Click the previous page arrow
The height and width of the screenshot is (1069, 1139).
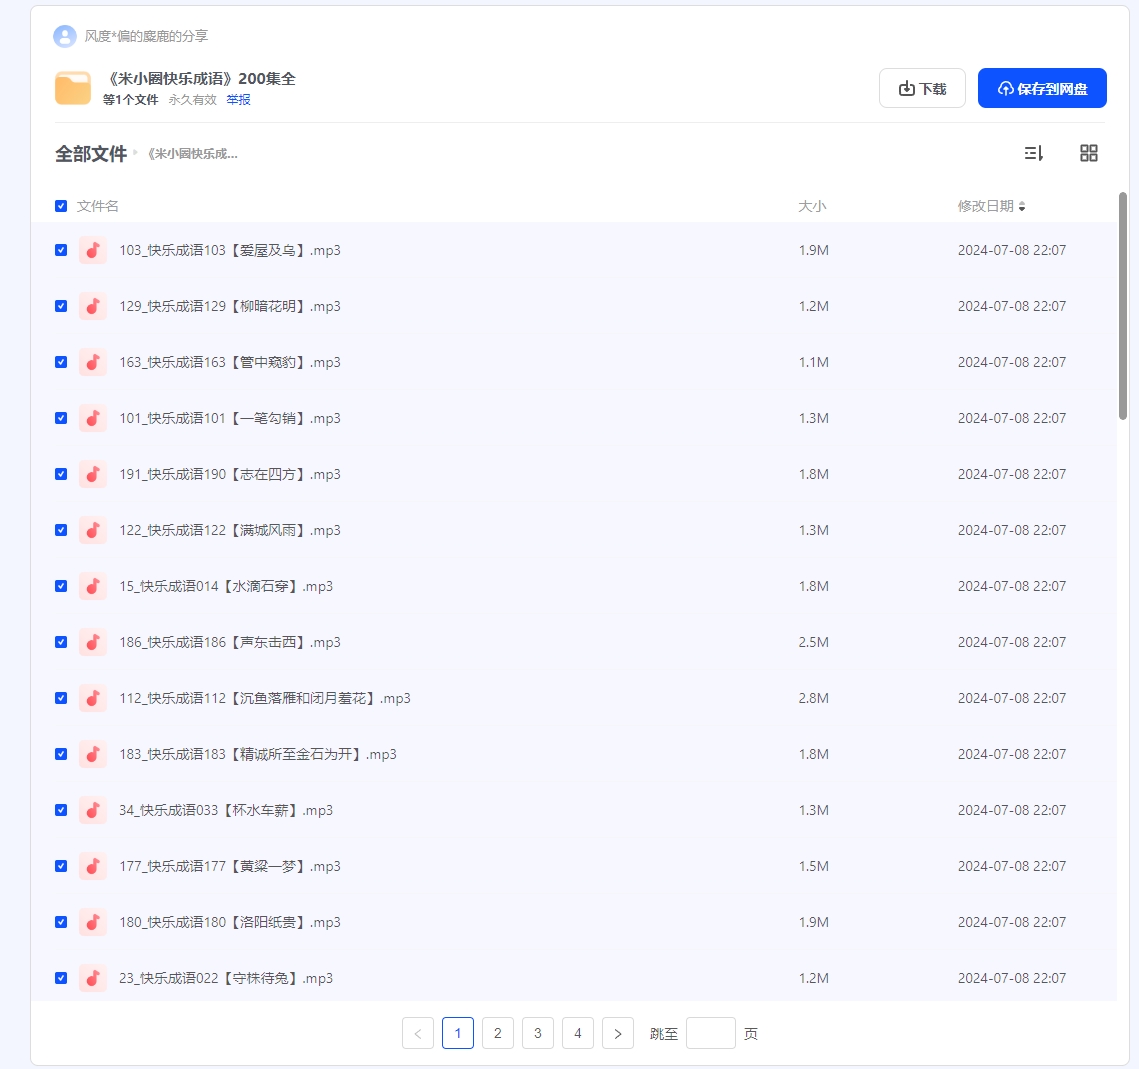click(x=418, y=1033)
